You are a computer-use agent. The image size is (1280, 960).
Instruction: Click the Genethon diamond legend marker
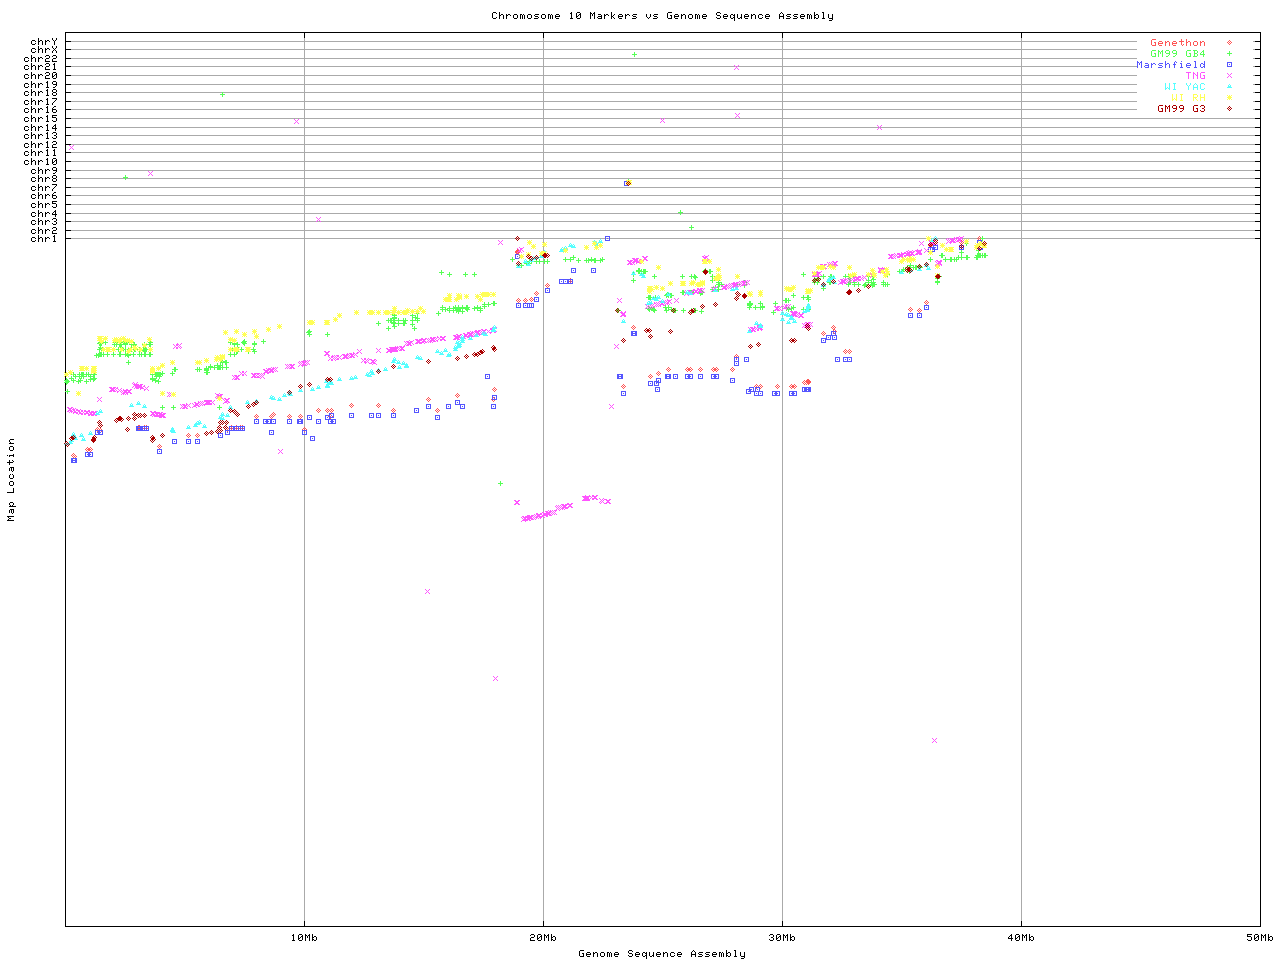coord(1229,43)
